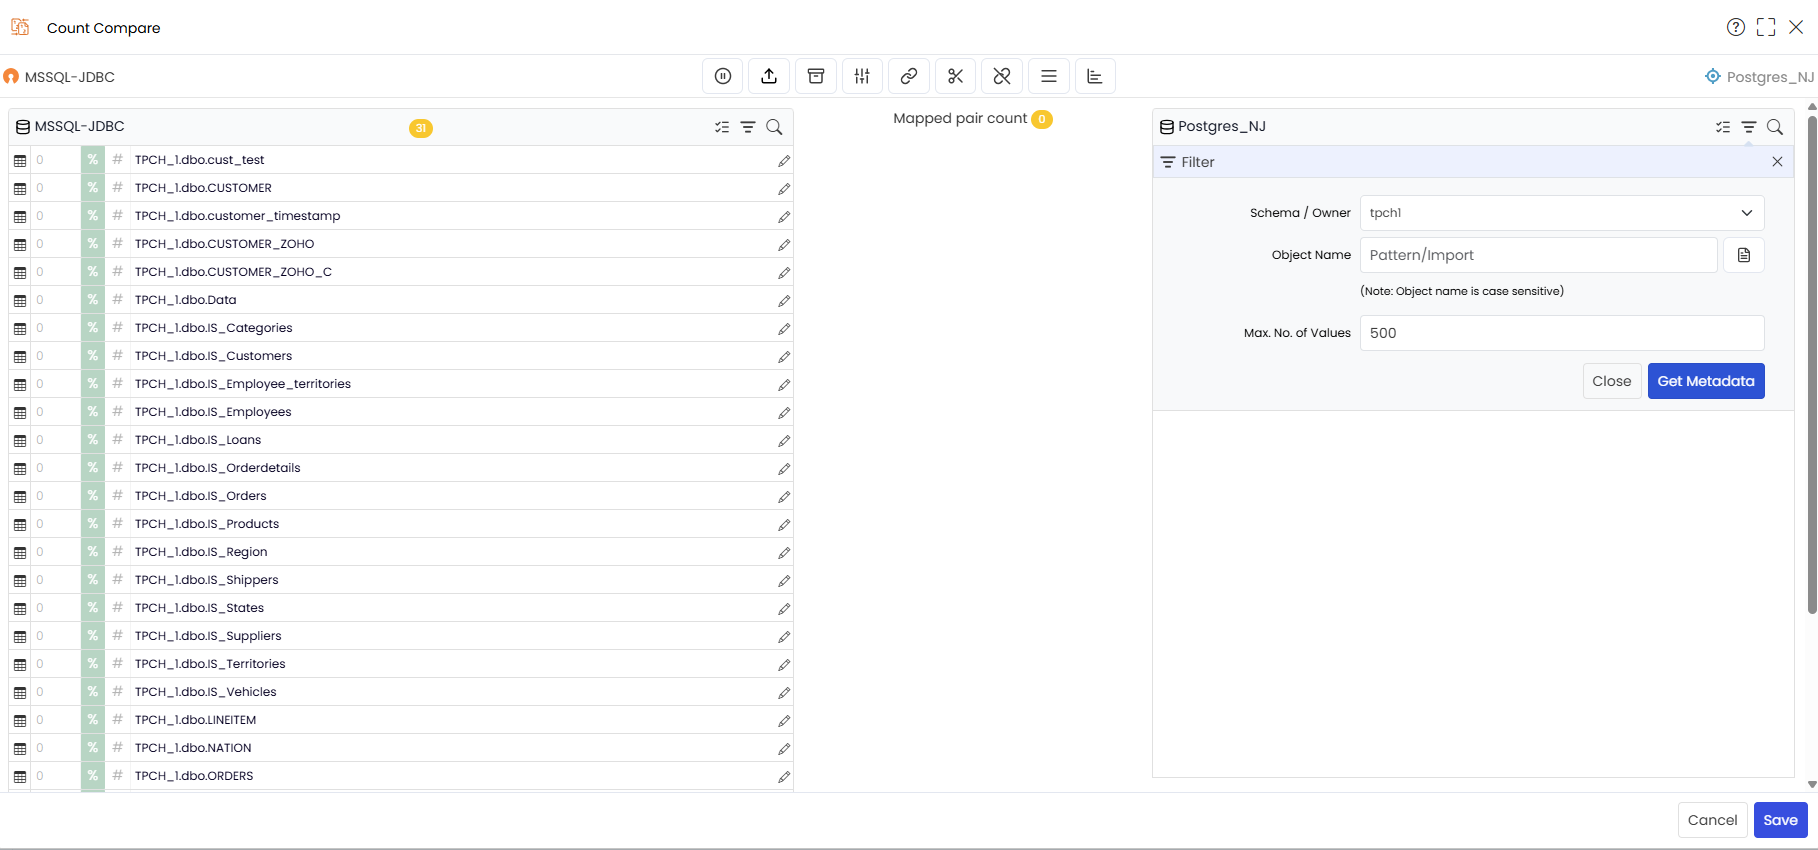Toggle select-all checklist in Postgres_NJ panel
The height and width of the screenshot is (850, 1818).
click(x=1723, y=127)
